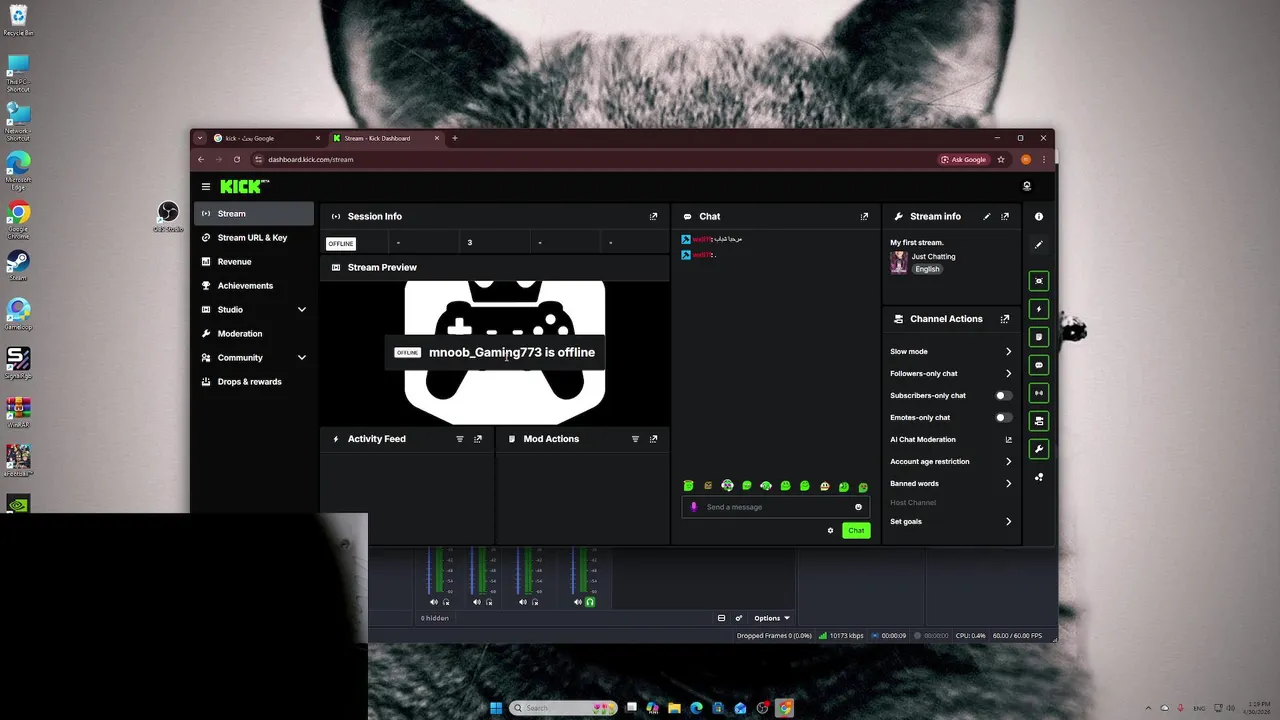1280x720 pixels.
Task: Open the profile avatar in the Kick header
Action: [x=1026, y=186]
